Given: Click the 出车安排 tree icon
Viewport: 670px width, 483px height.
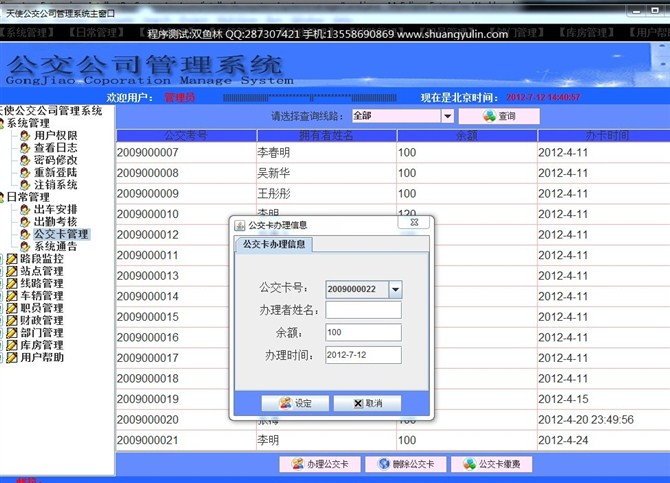Looking at the screenshot, I should pyautogui.click(x=25, y=209).
